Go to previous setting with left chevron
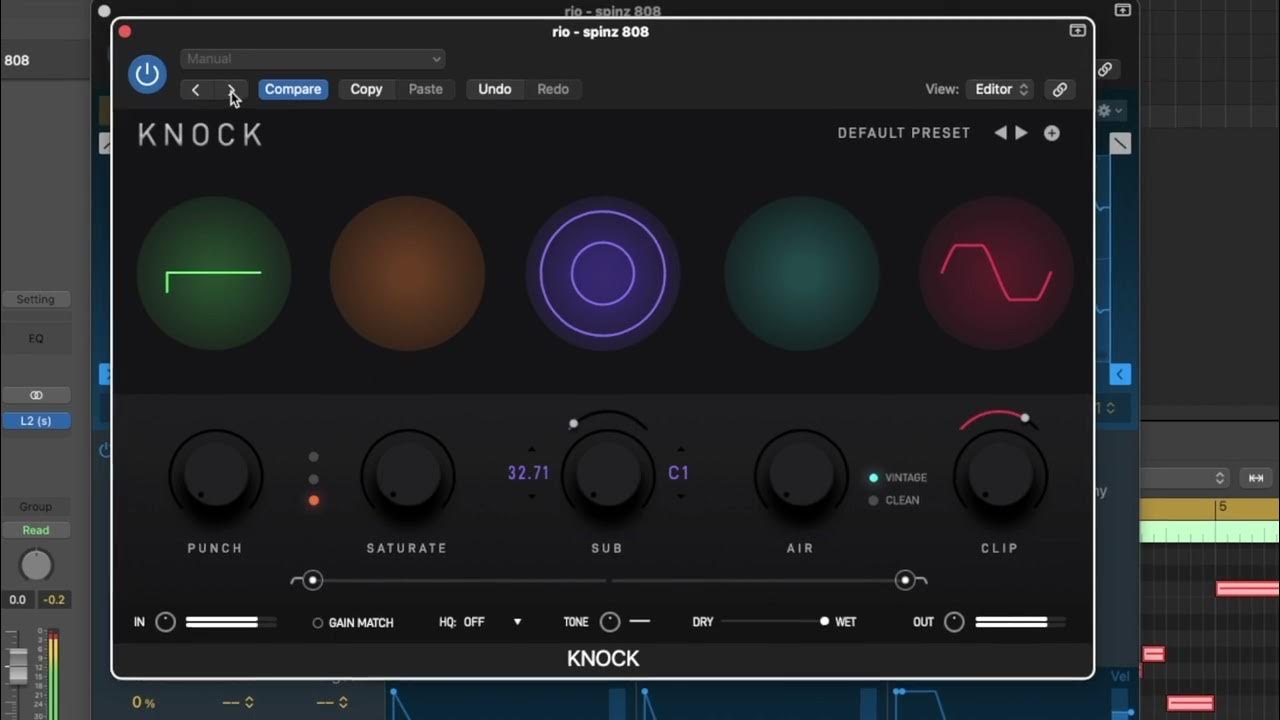 (196, 90)
